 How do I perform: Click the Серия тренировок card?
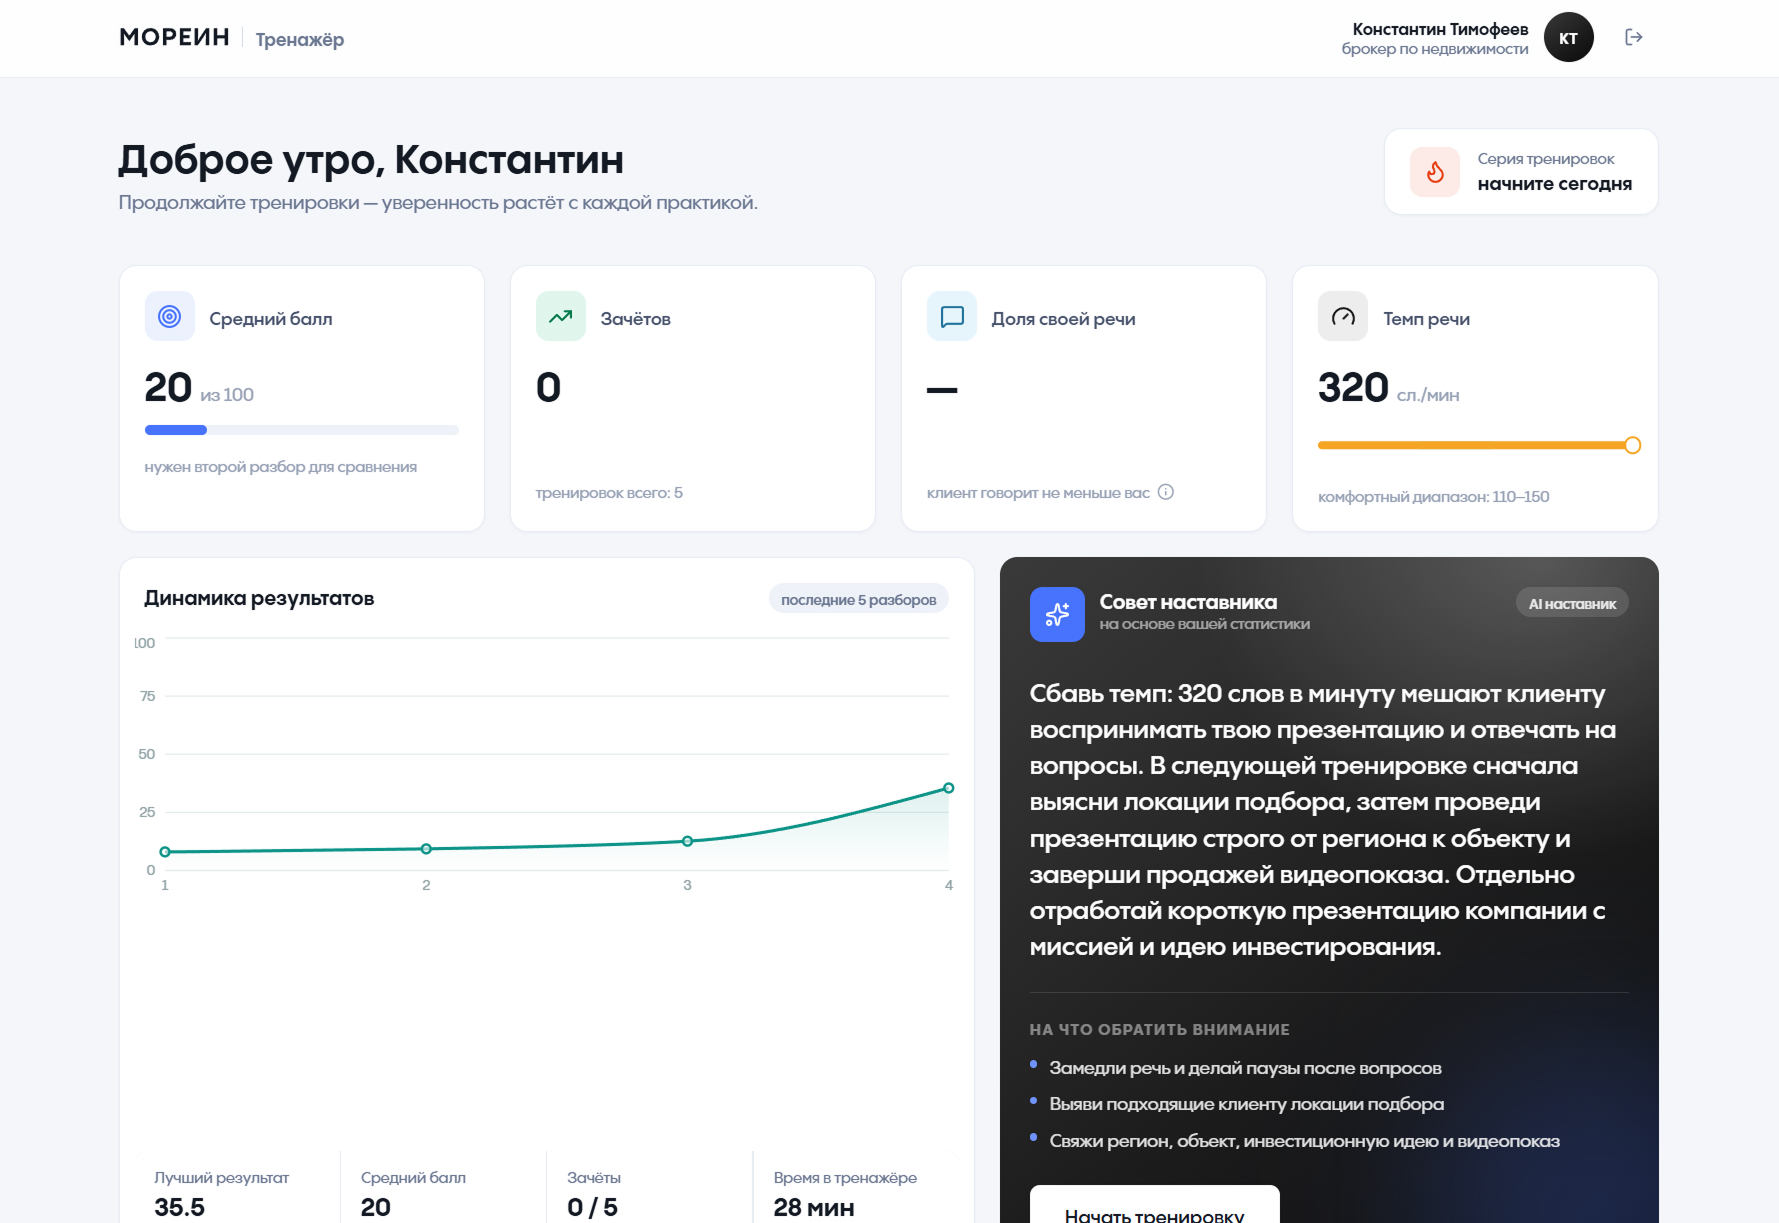click(x=1521, y=171)
